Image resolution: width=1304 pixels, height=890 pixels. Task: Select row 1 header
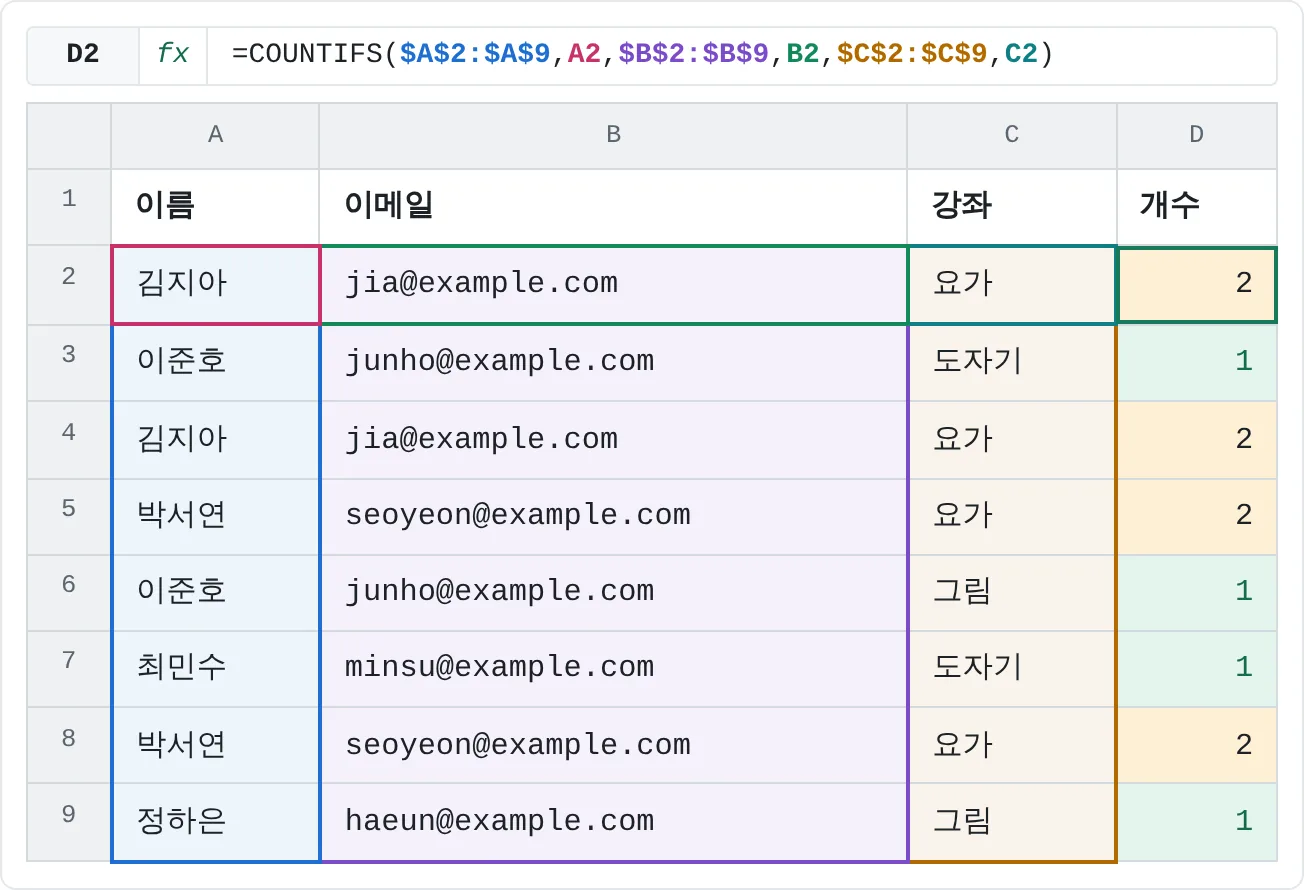coord(69,207)
